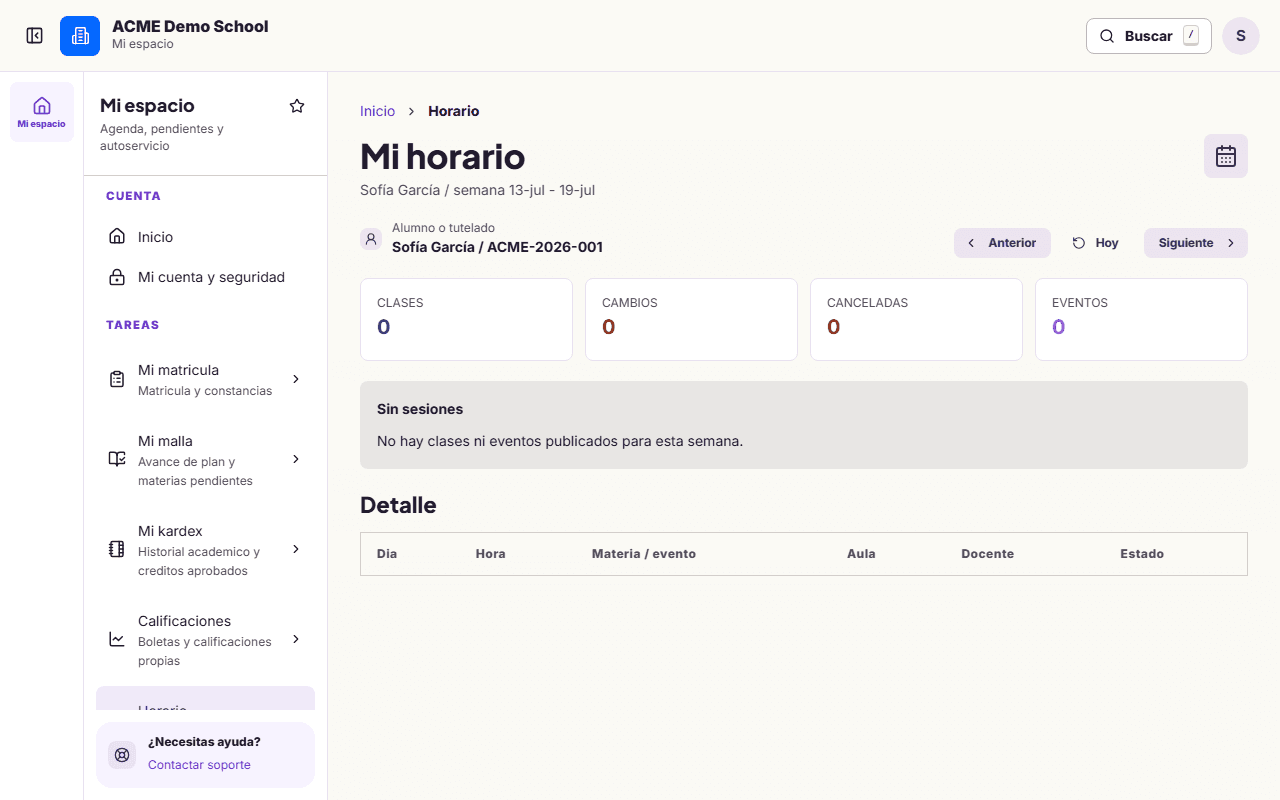This screenshot has height=800, width=1280.
Task: Open the Buscar search box
Action: [x=1149, y=36]
